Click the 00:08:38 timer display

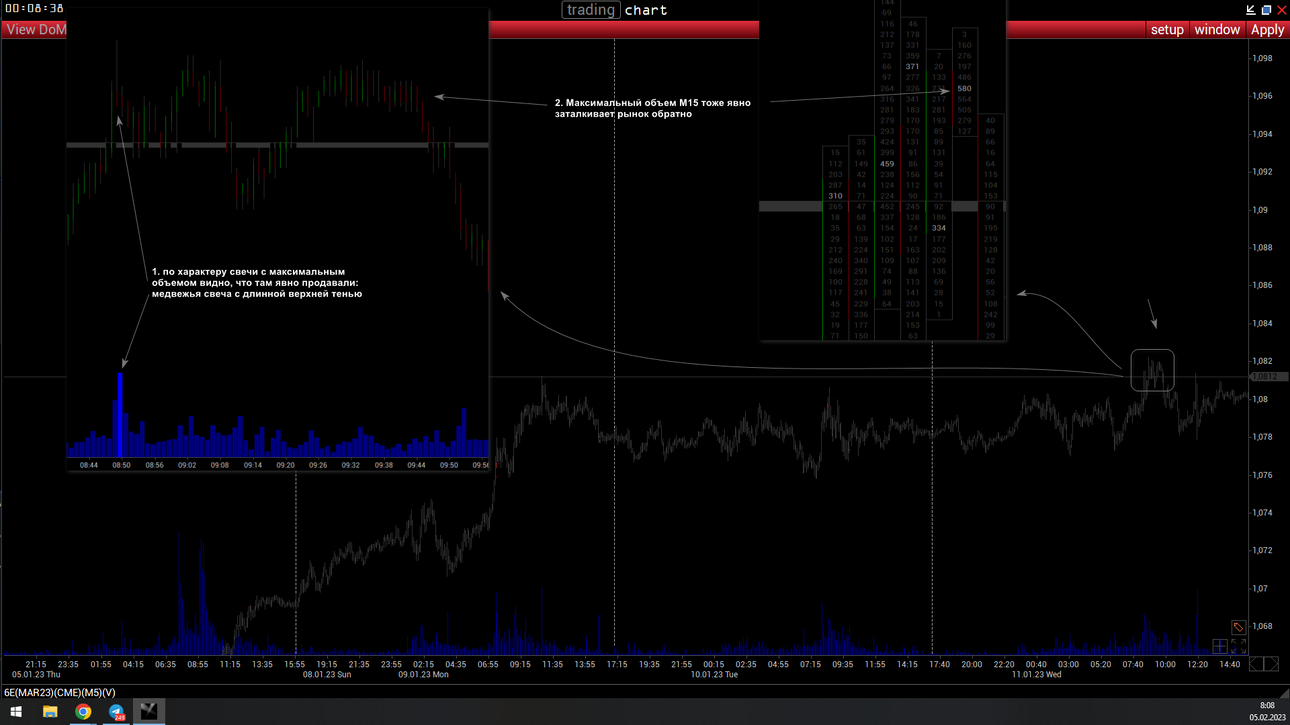[x=34, y=8]
